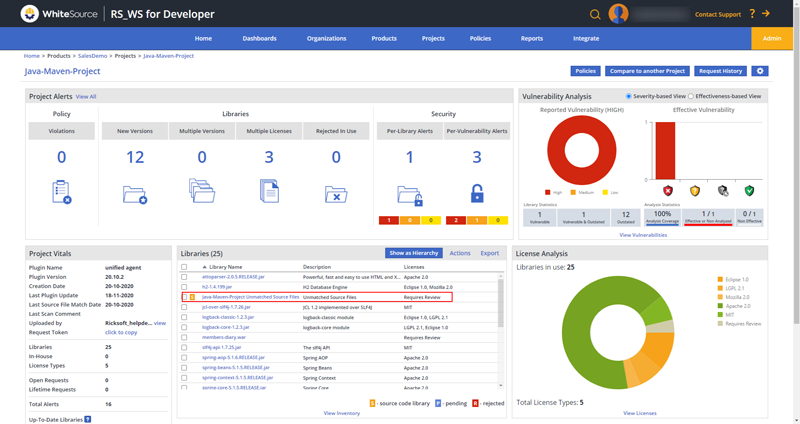Click the Rejected In Use folder icon
The height and width of the screenshot is (424, 800).
pos(336,194)
